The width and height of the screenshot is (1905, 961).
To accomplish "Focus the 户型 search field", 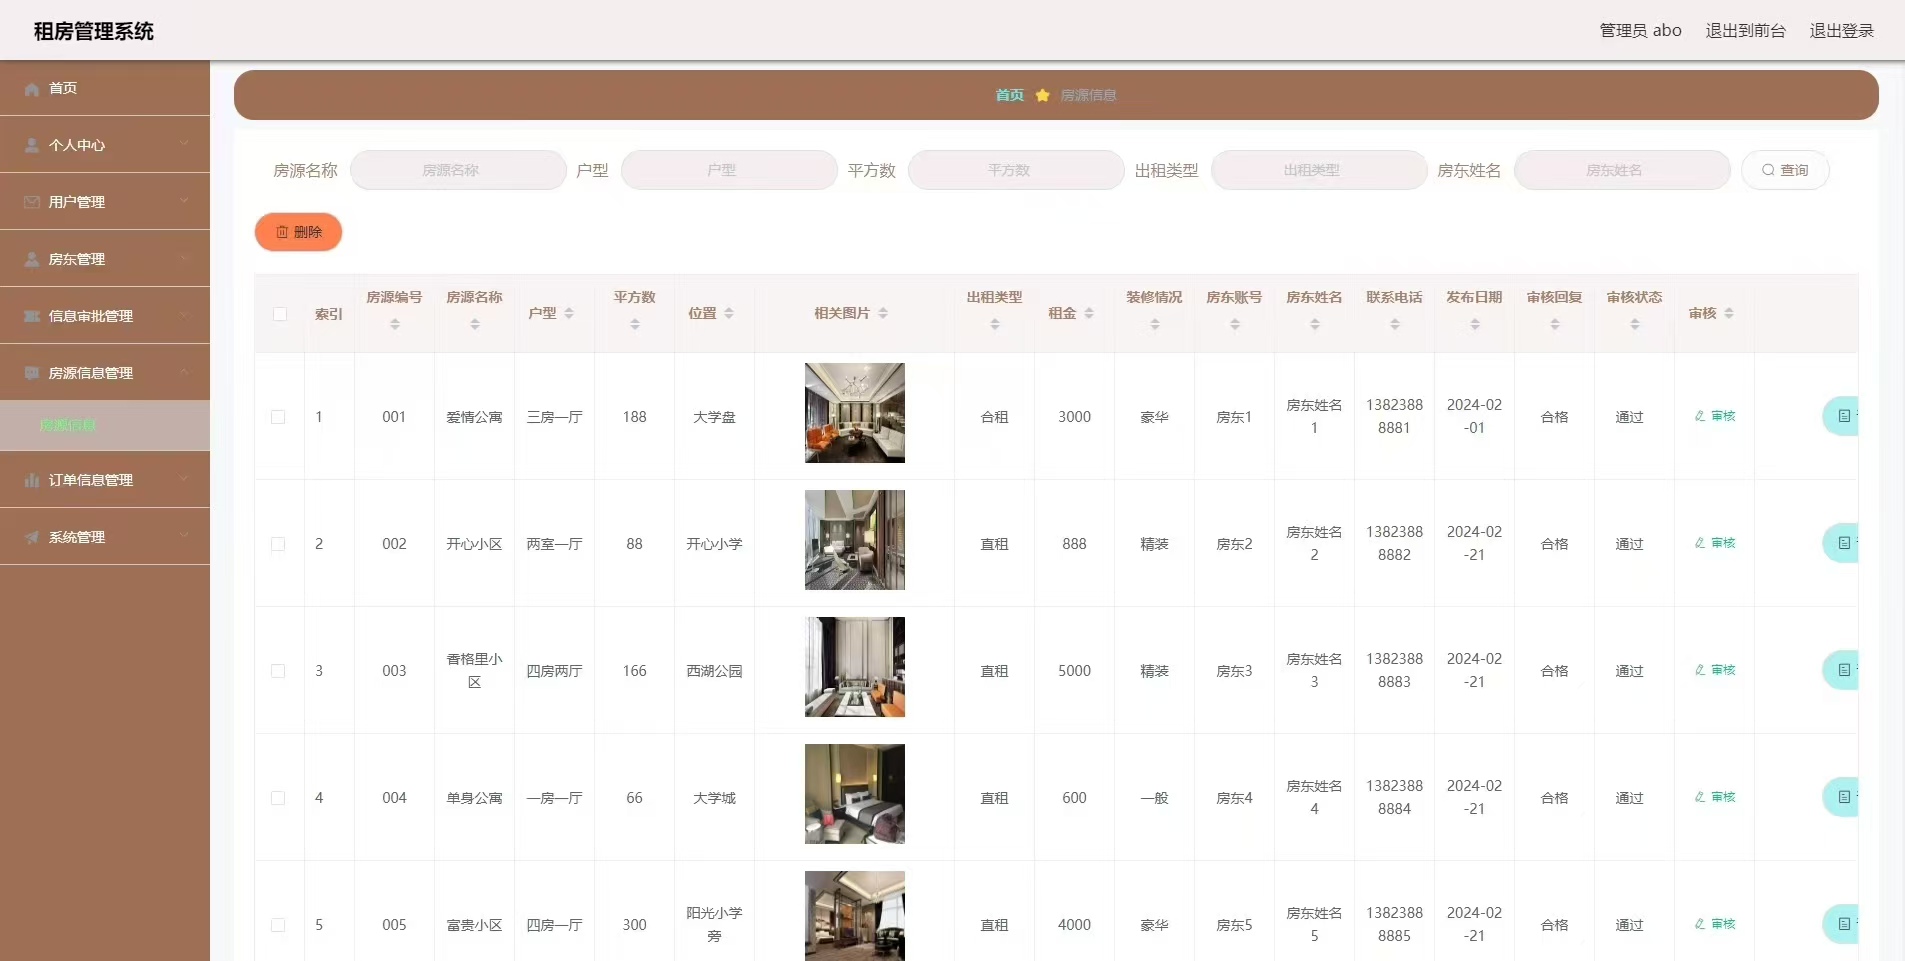I will pos(729,170).
